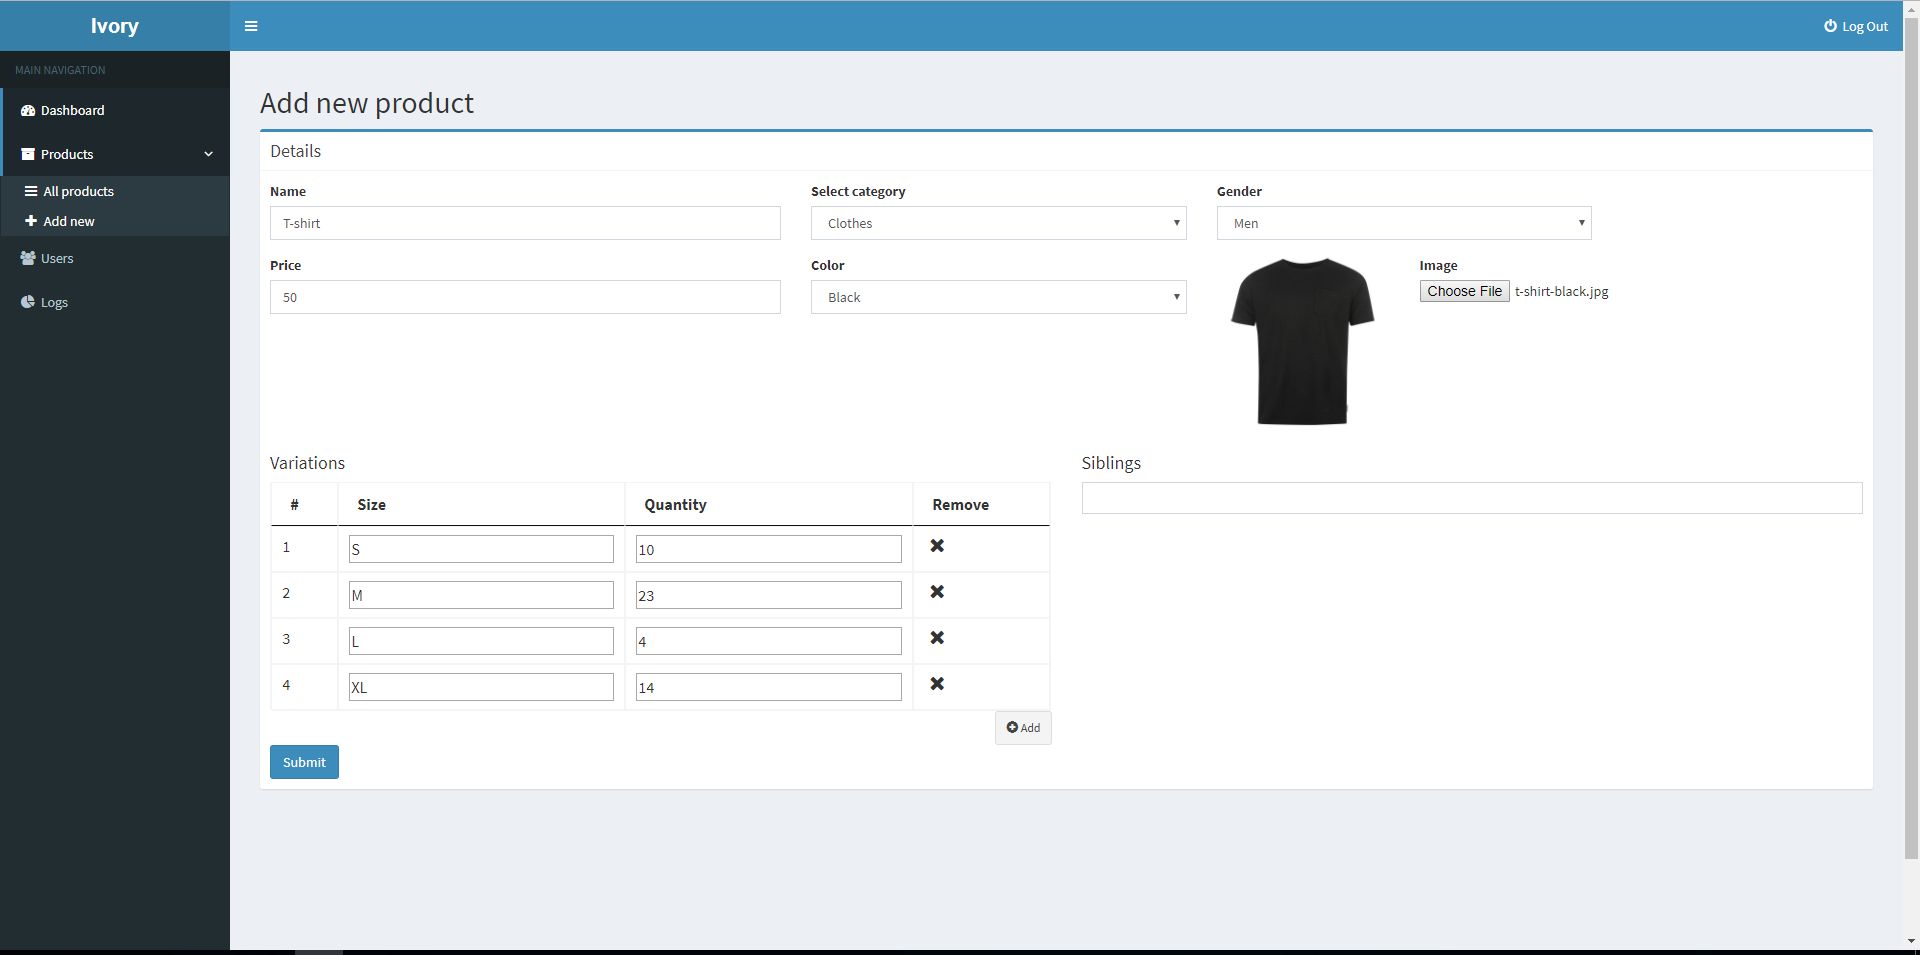Click the black t-shirt preview image
The image size is (1920, 955).
point(1302,341)
